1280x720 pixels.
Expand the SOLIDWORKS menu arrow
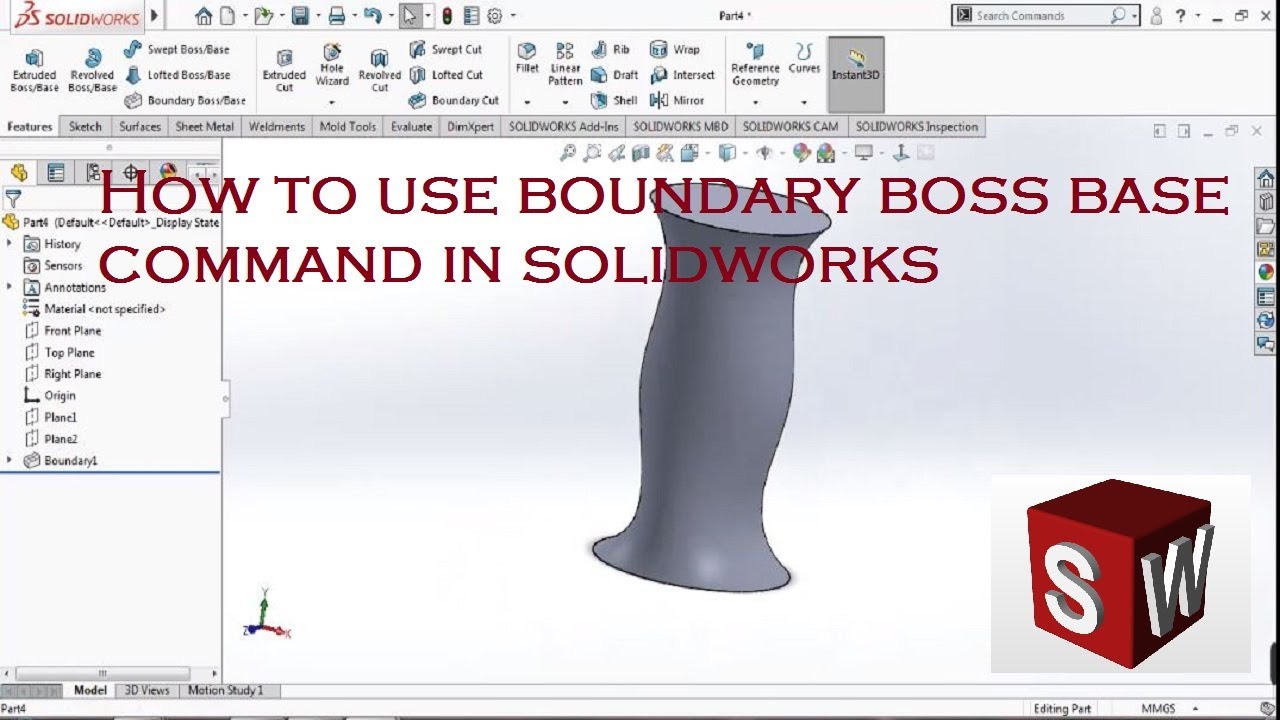click(154, 16)
